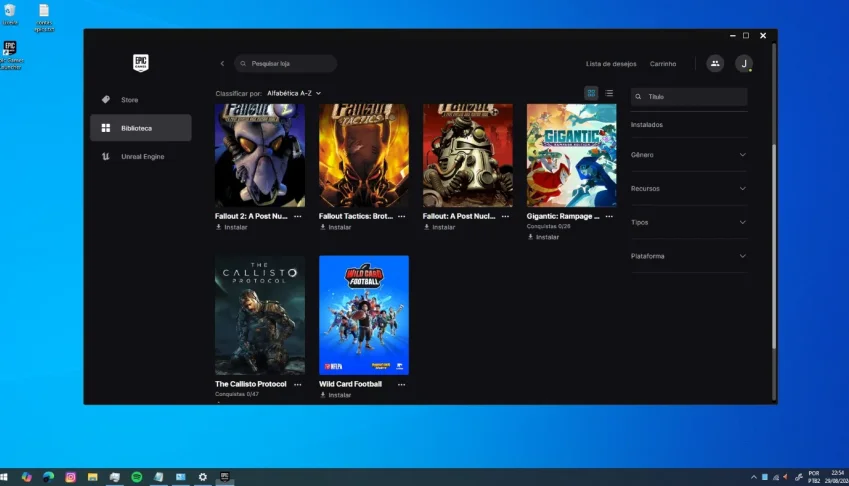Expand the Recursos filter
This screenshot has height=486, width=849.
point(689,188)
